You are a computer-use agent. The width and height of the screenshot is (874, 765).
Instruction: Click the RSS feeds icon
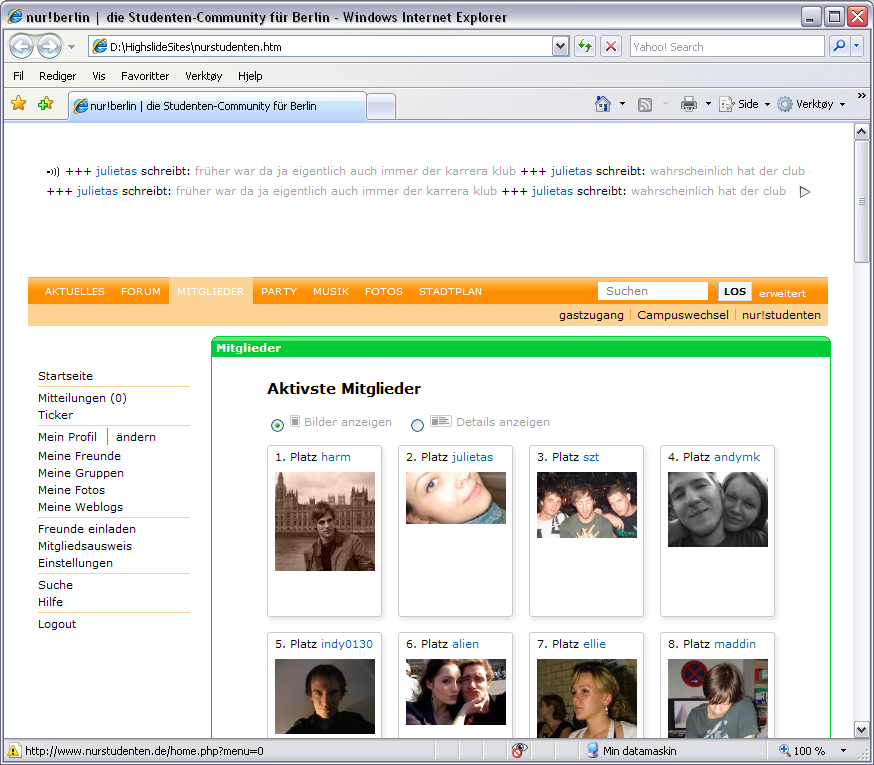[x=645, y=104]
